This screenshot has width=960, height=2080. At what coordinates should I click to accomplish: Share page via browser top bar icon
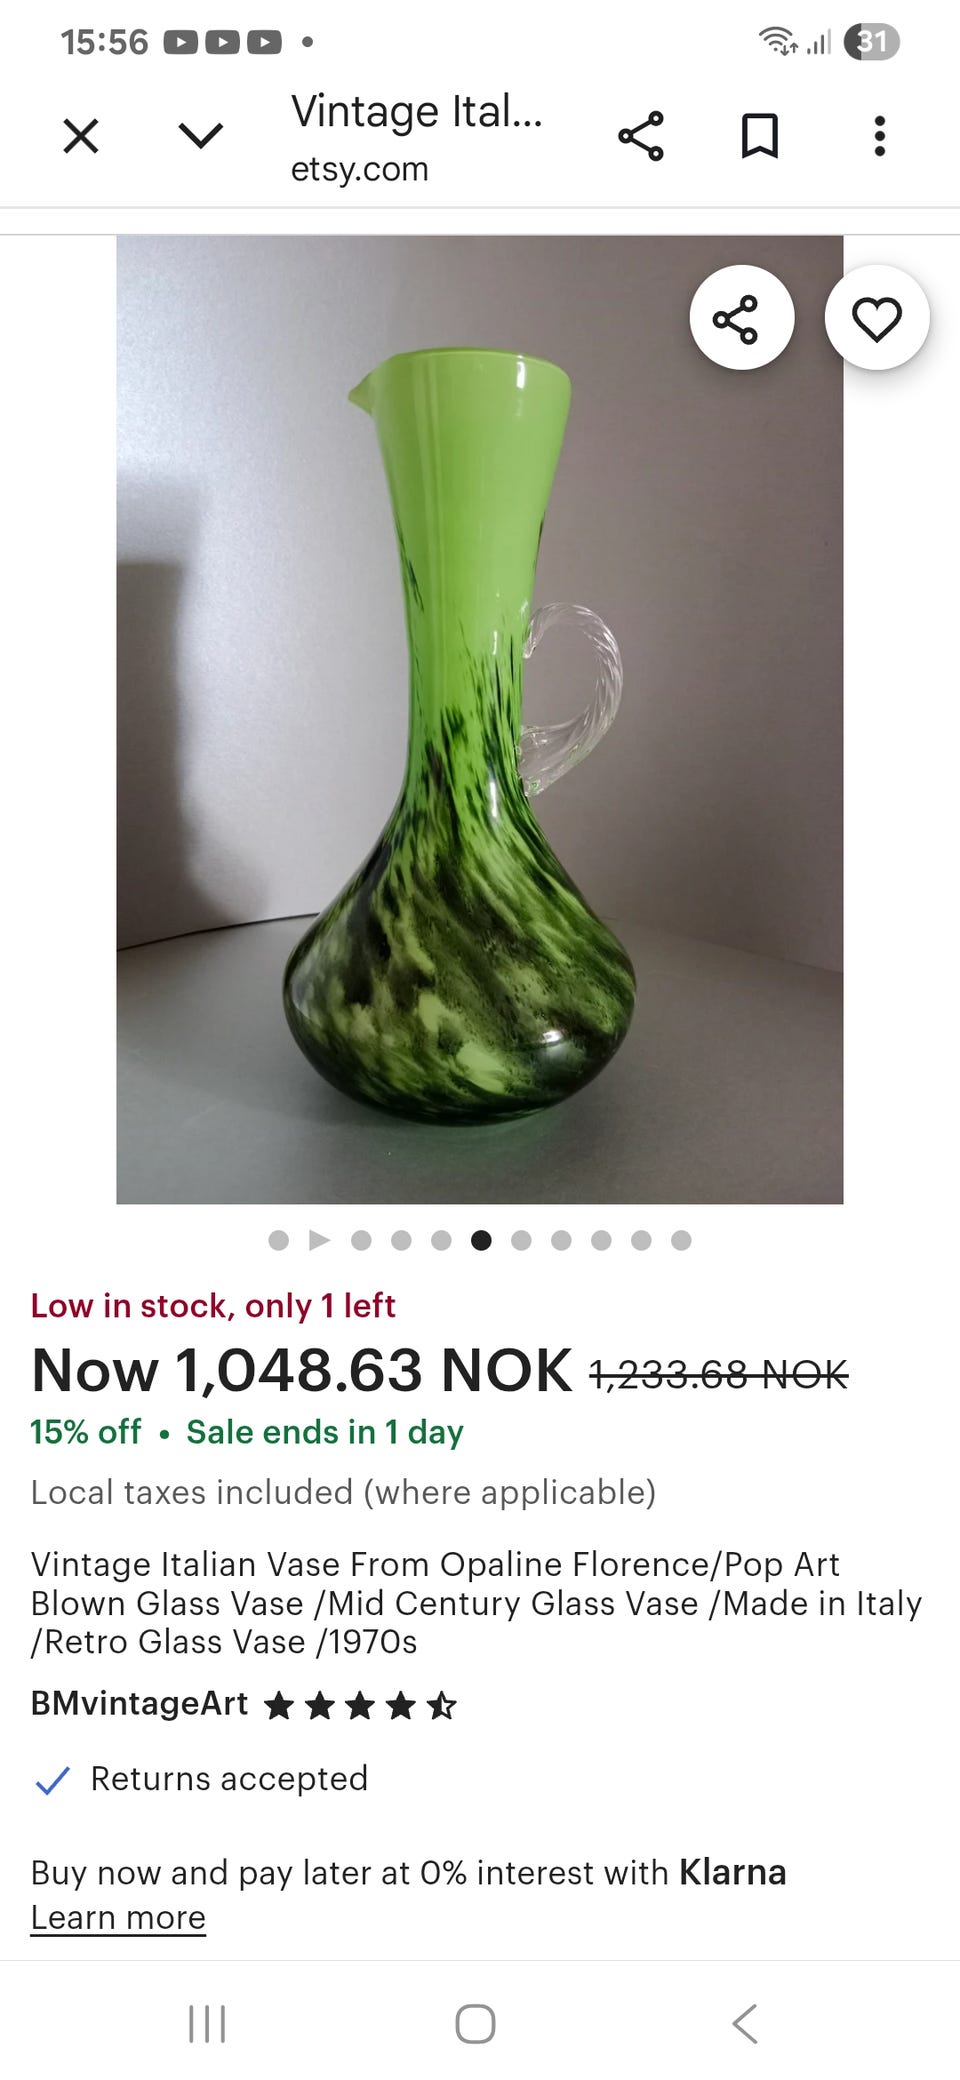[640, 136]
